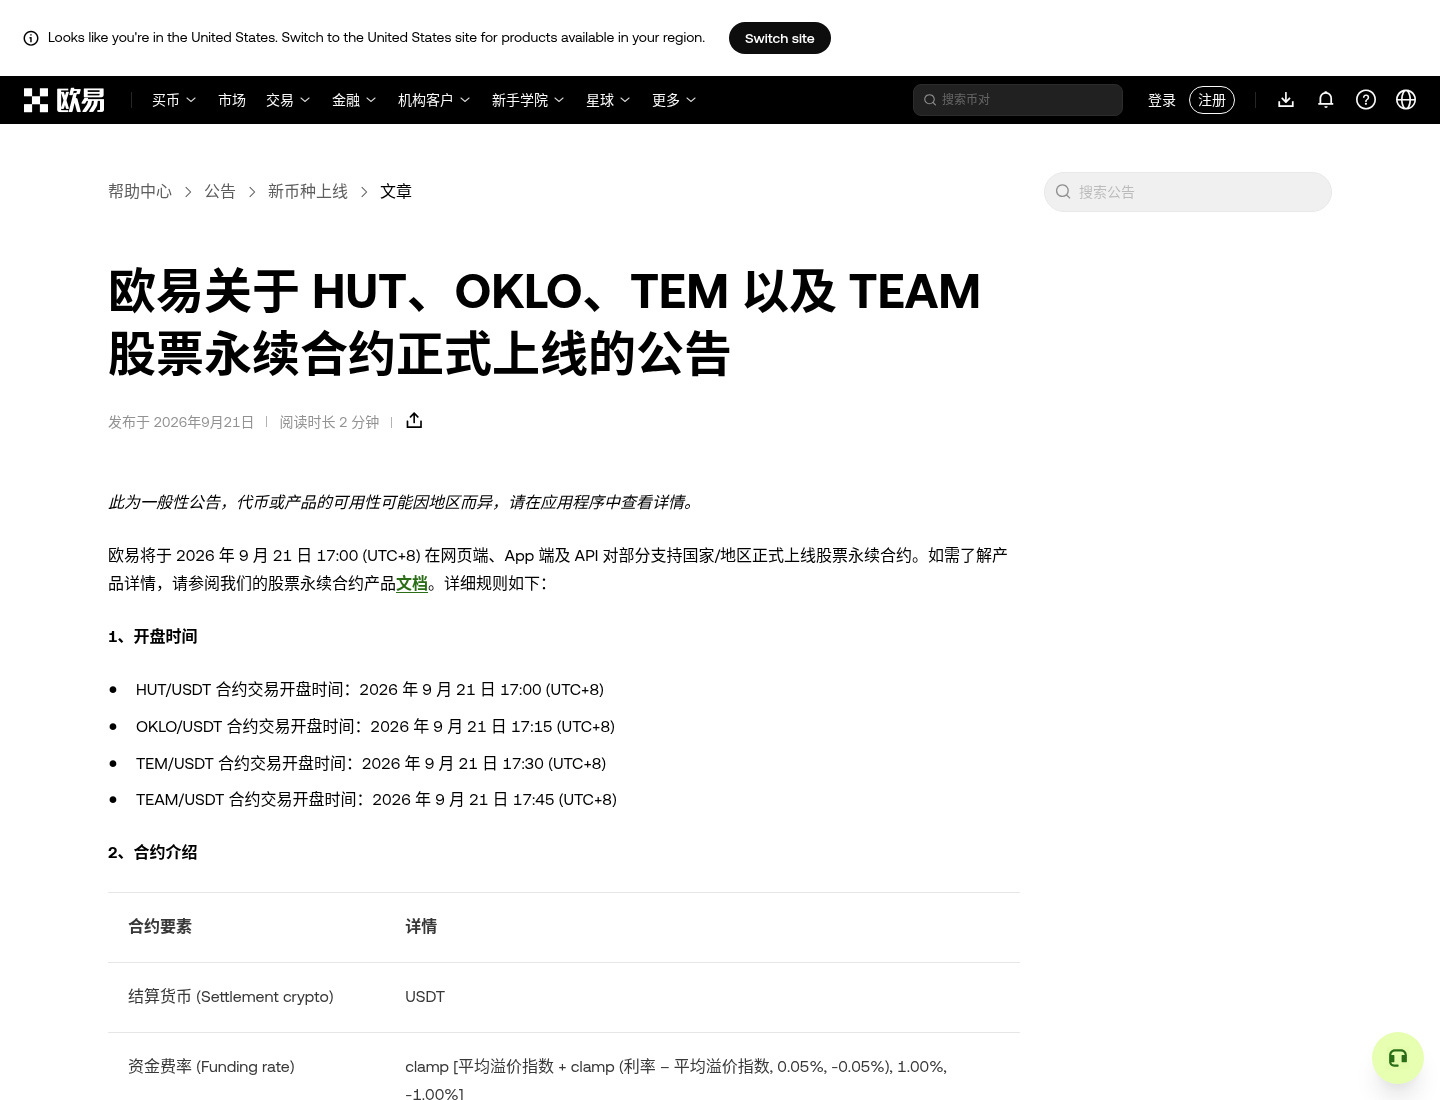Click the 2、合约介绍 heading

pos(153,852)
